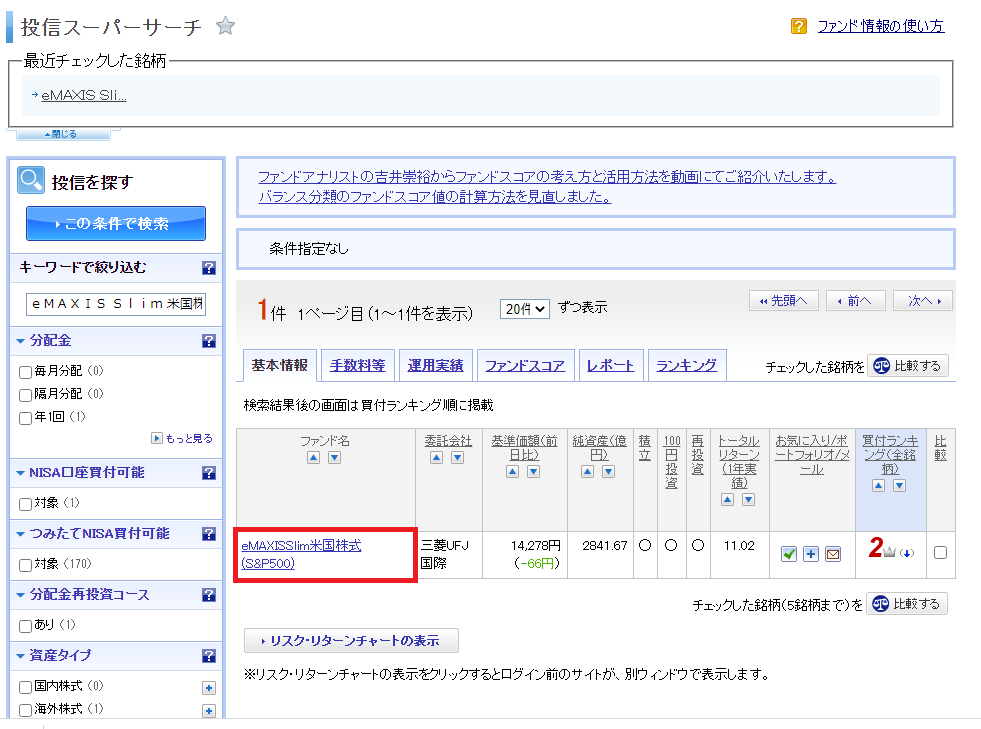Open help icon for 分配金再投資コース
Image resolution: width=981 pixels, height=729 pixels.
click(209, 595)
